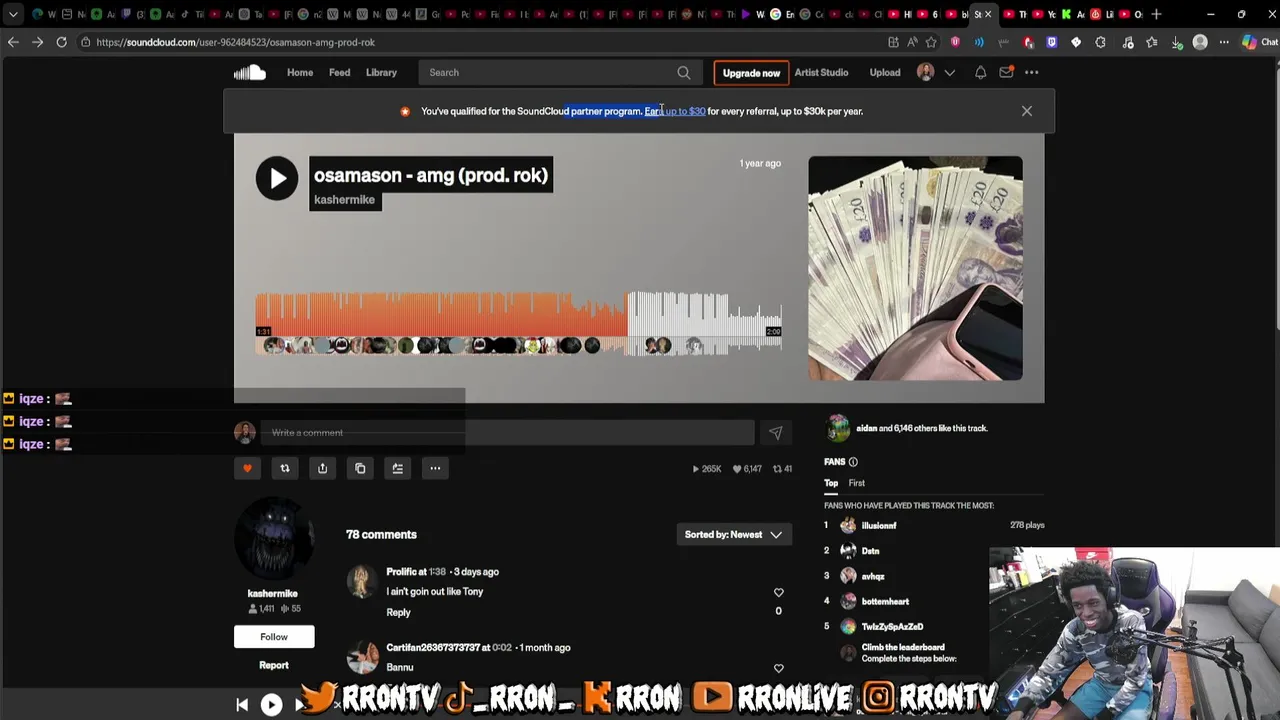Go back with the browser back arrow
Screen dimensions: 1280x720
tap(13, 42)
